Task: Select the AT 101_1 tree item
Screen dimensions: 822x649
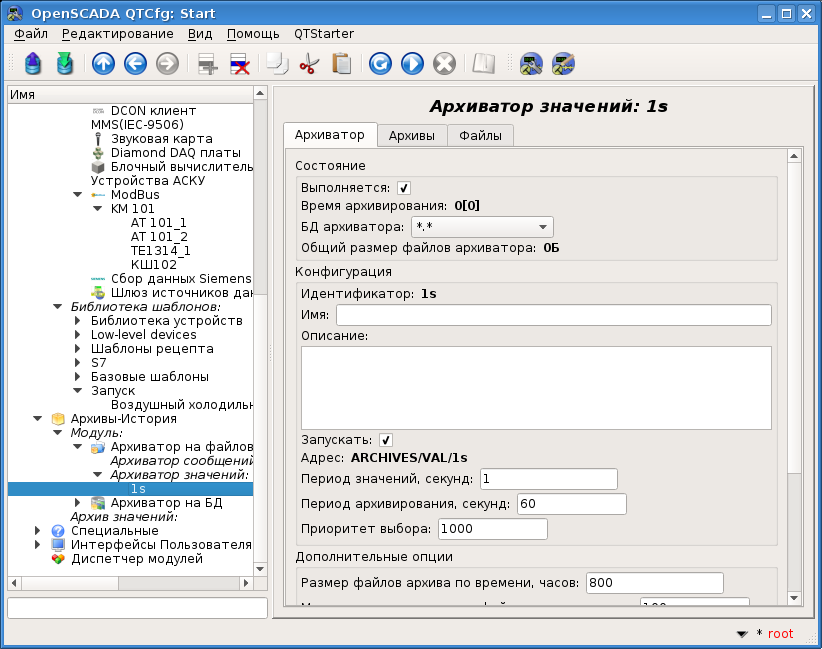Action: click(158, 223)
